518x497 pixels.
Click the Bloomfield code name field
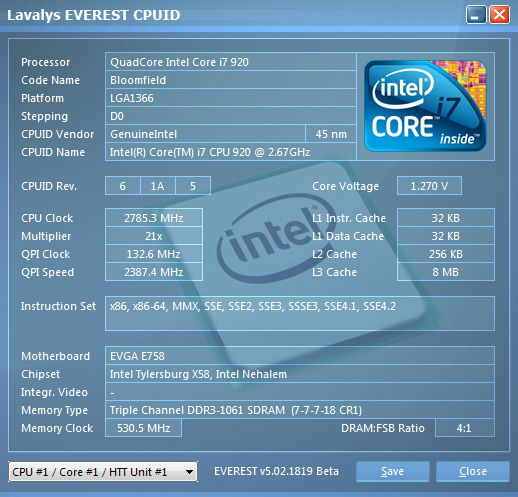click(231, 80)
